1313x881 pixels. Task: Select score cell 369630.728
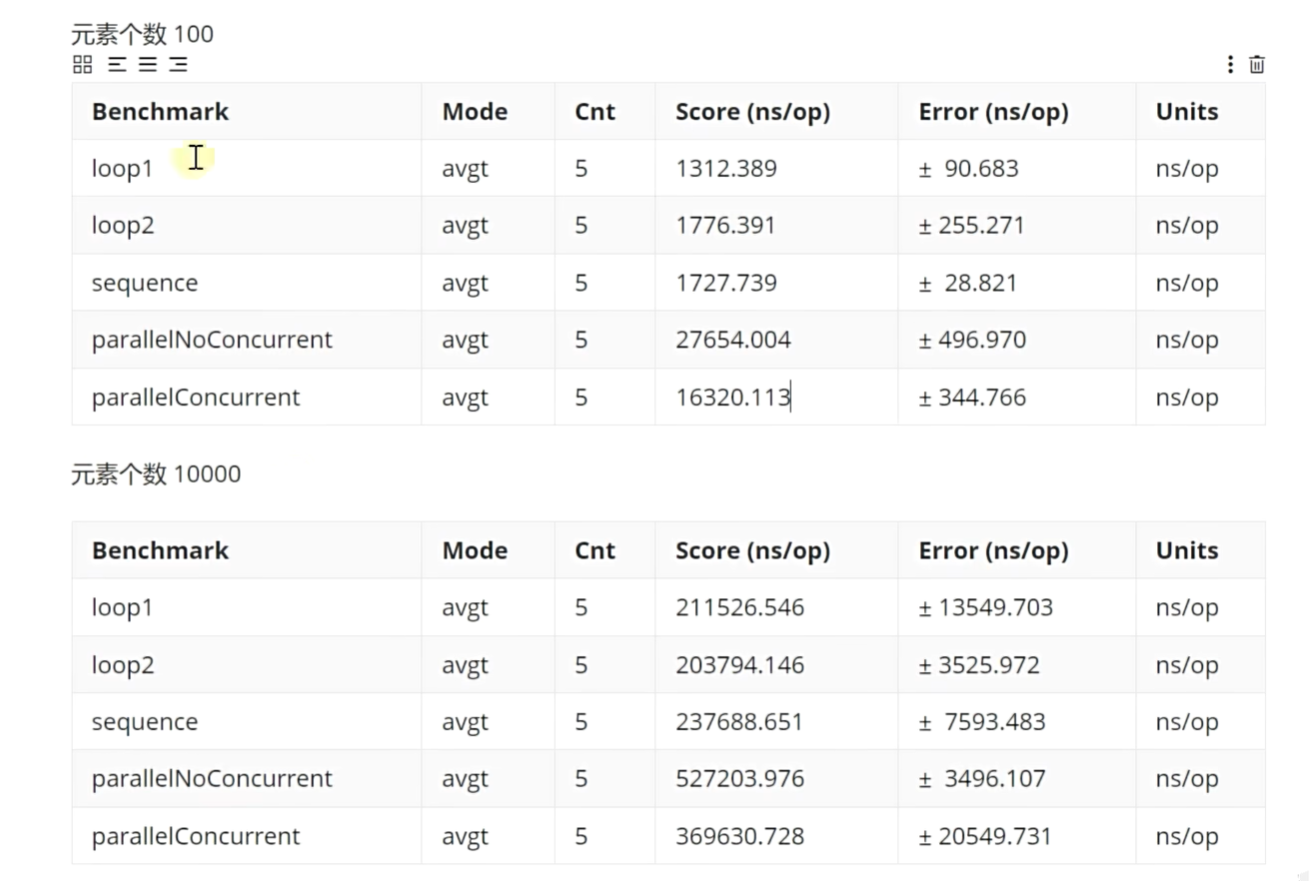coord(740,836)
